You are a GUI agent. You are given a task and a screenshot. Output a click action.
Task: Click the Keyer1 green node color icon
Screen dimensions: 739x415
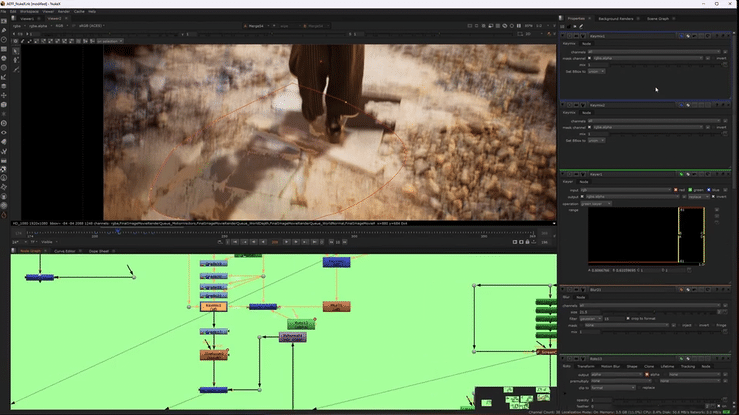click(681, 174)
